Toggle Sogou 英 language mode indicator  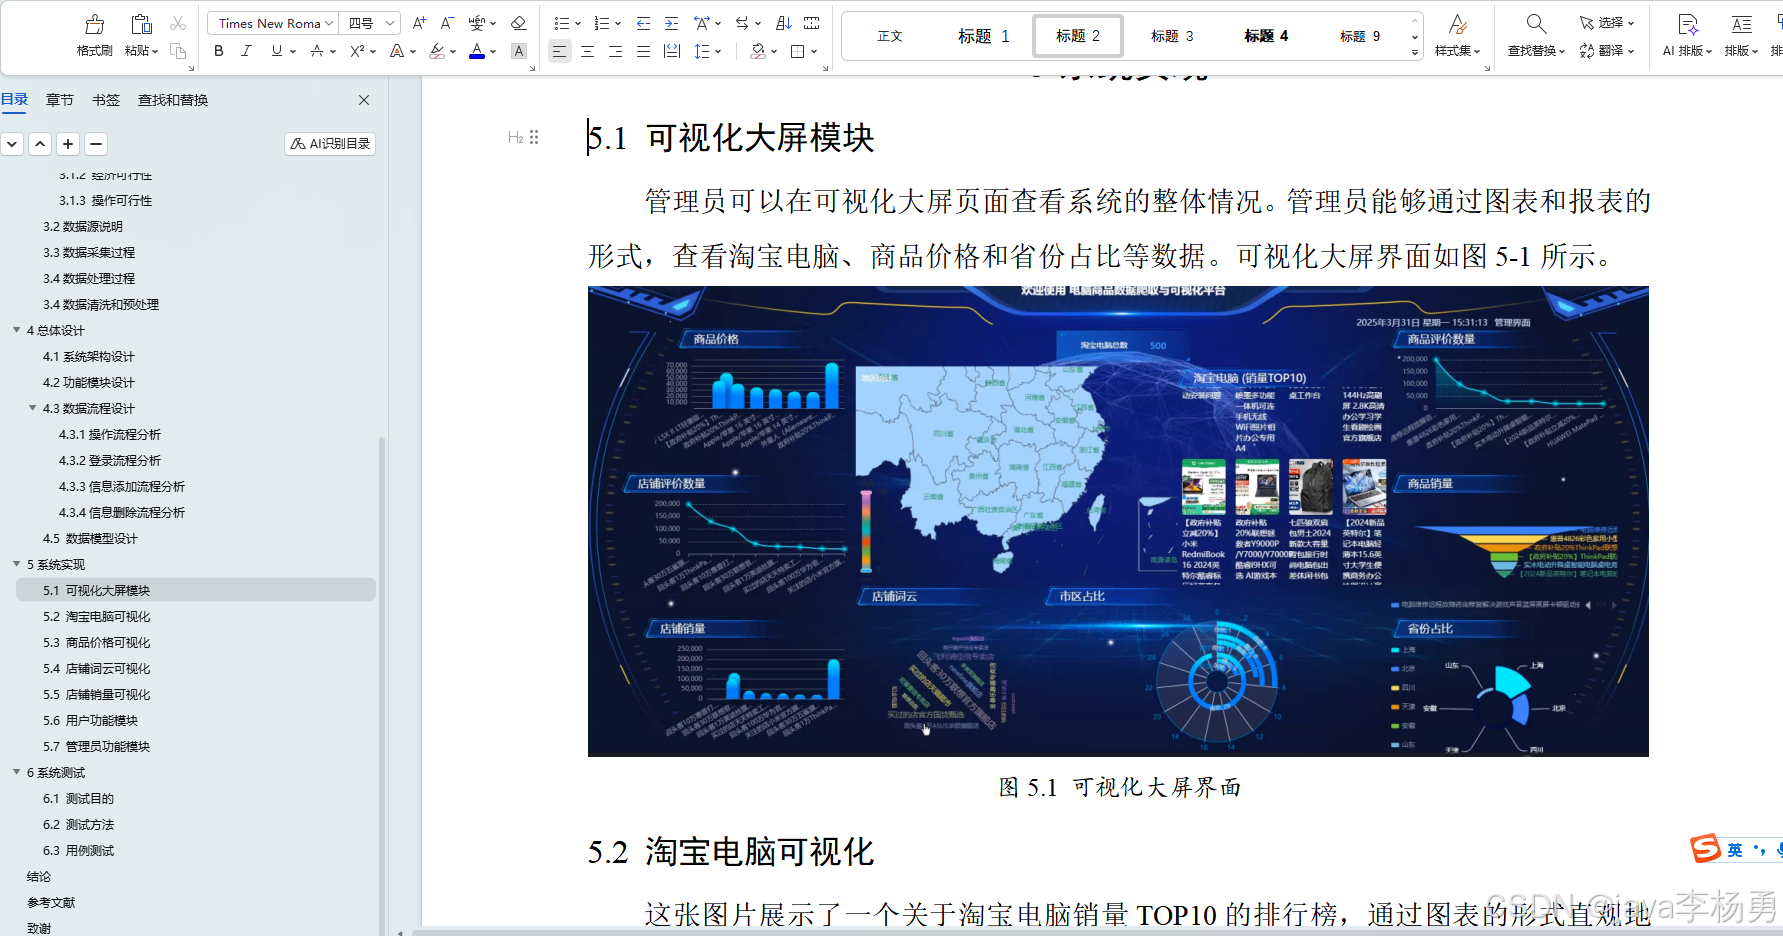(1735, 850)
